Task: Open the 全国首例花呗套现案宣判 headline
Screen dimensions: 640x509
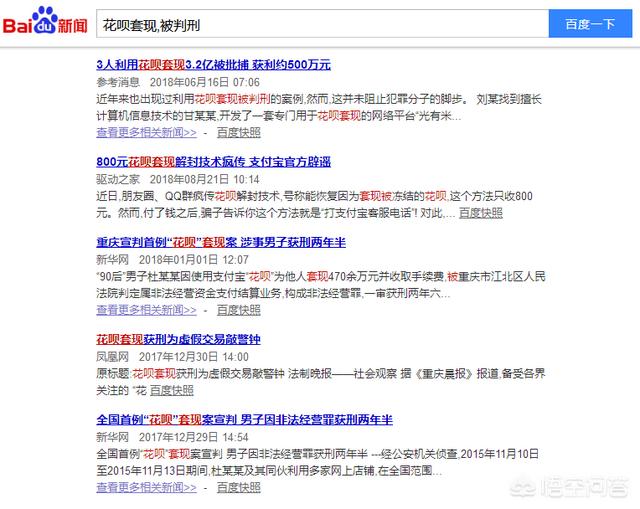Action: [x=244, y=420]
